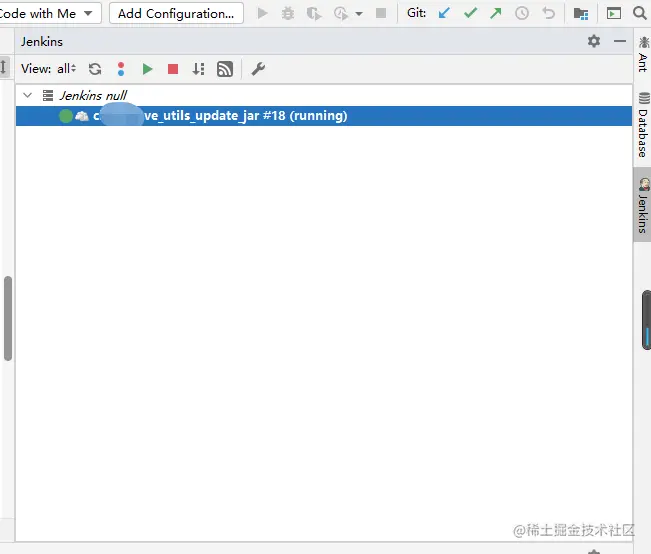Git update project blue arrow

click(x=444, y=13)
